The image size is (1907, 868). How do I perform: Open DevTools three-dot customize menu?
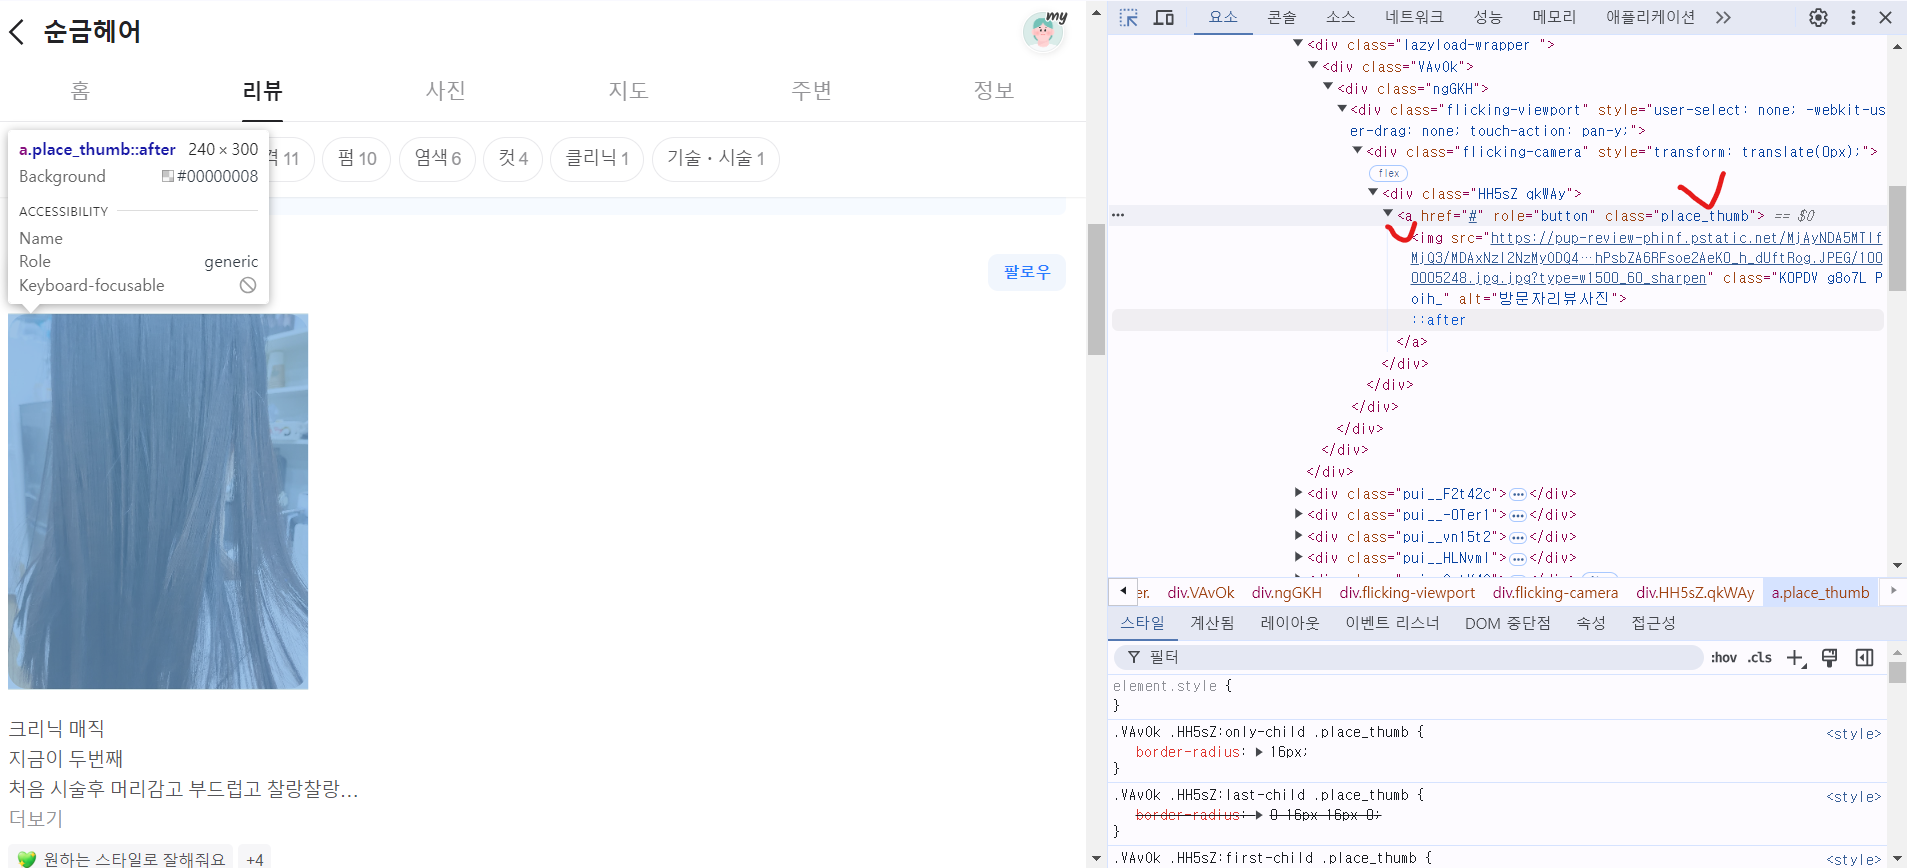tap(1853, 17)
